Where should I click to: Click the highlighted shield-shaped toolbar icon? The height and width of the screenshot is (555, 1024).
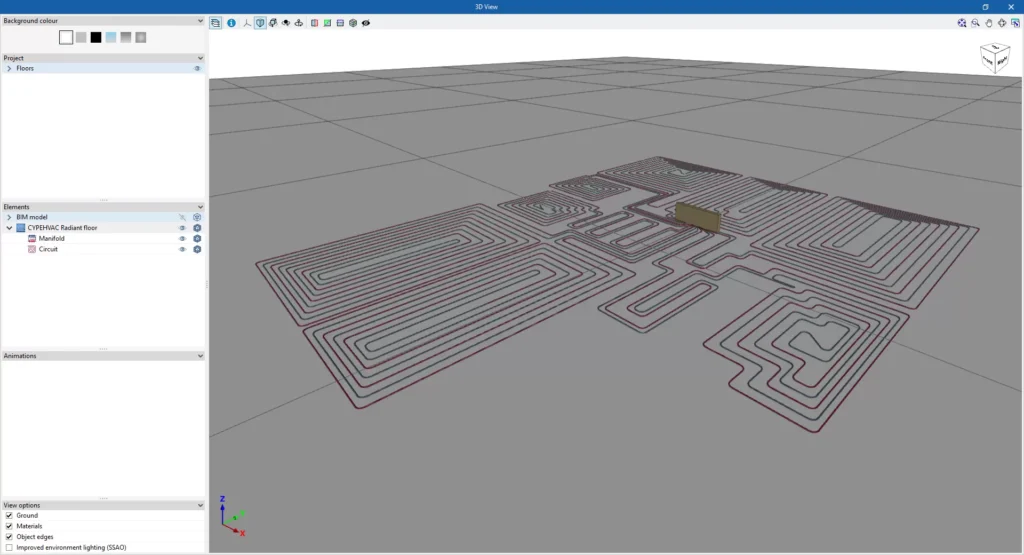pos(260,23)
